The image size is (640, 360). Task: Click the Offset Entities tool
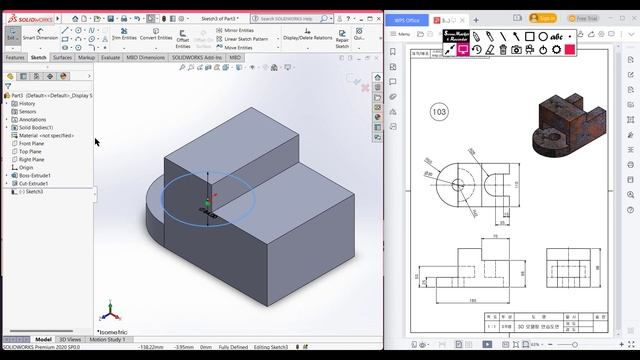[182, 39]
